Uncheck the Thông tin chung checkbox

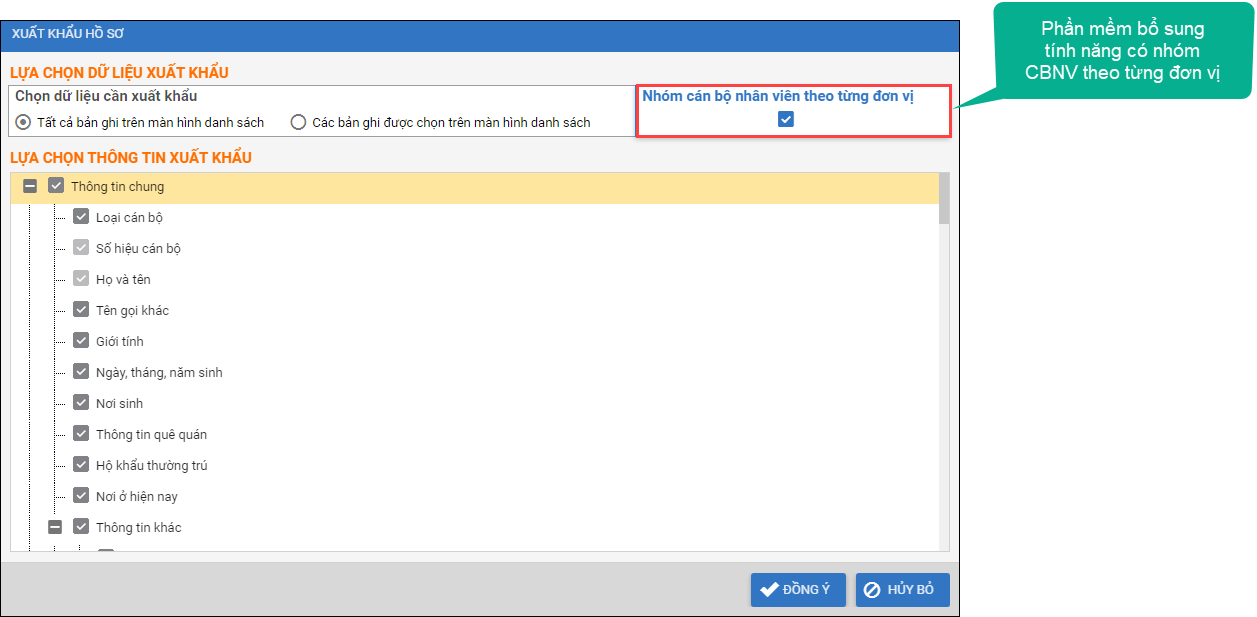coord(56,186)
